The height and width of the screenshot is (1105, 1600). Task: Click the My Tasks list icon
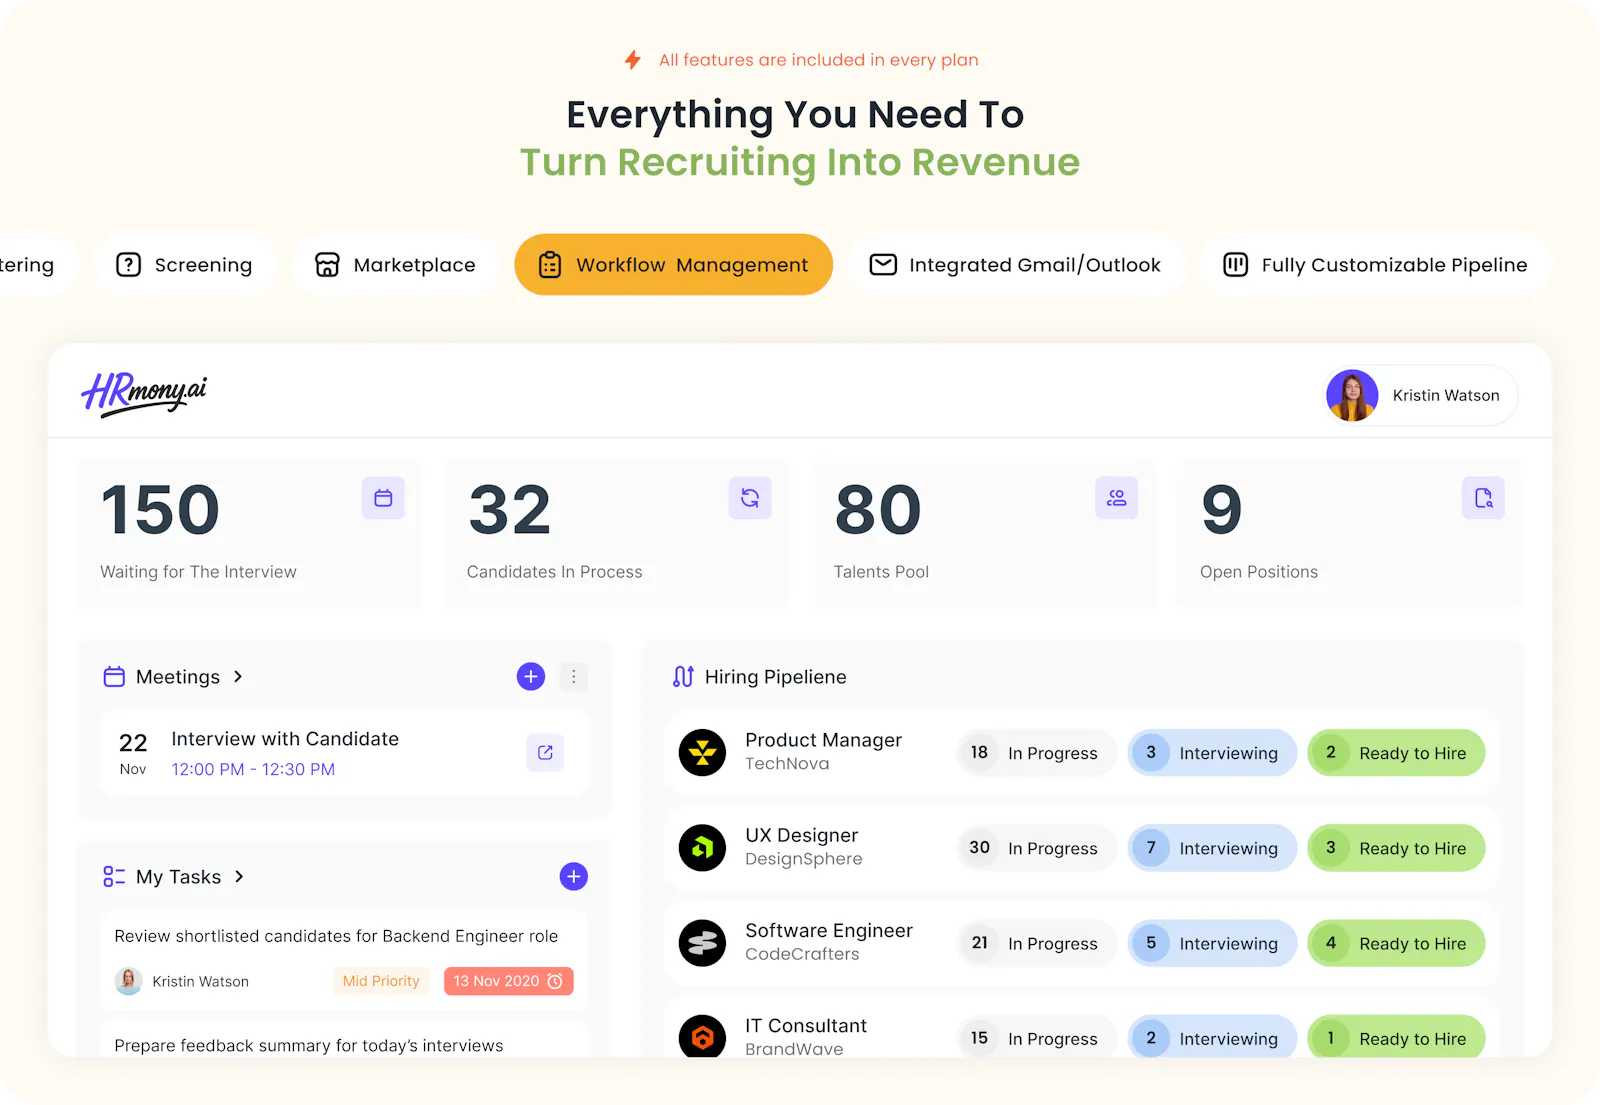pyautogui.click(x=114, y=877)
